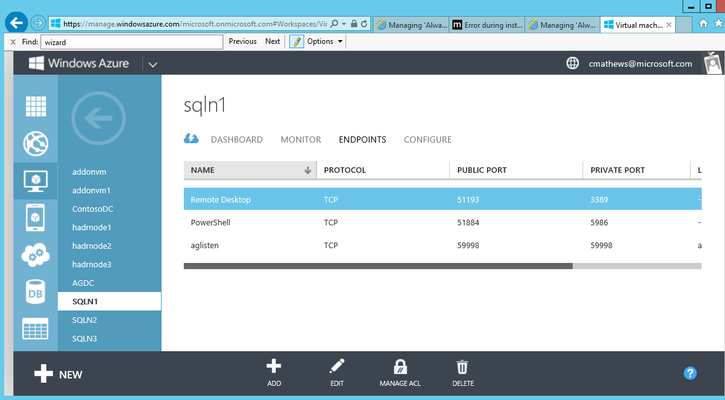Screen dimensions: 725x400
Task: Switch to the CONFIGURE tab
Action: [428, 140]
